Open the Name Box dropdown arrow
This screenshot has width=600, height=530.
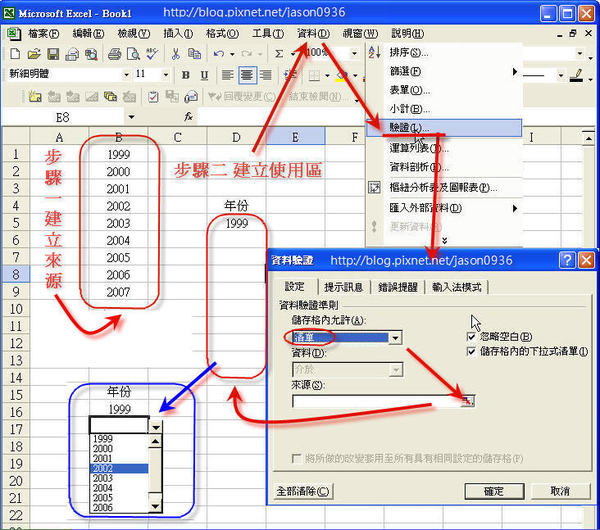(x=131, y=117)
